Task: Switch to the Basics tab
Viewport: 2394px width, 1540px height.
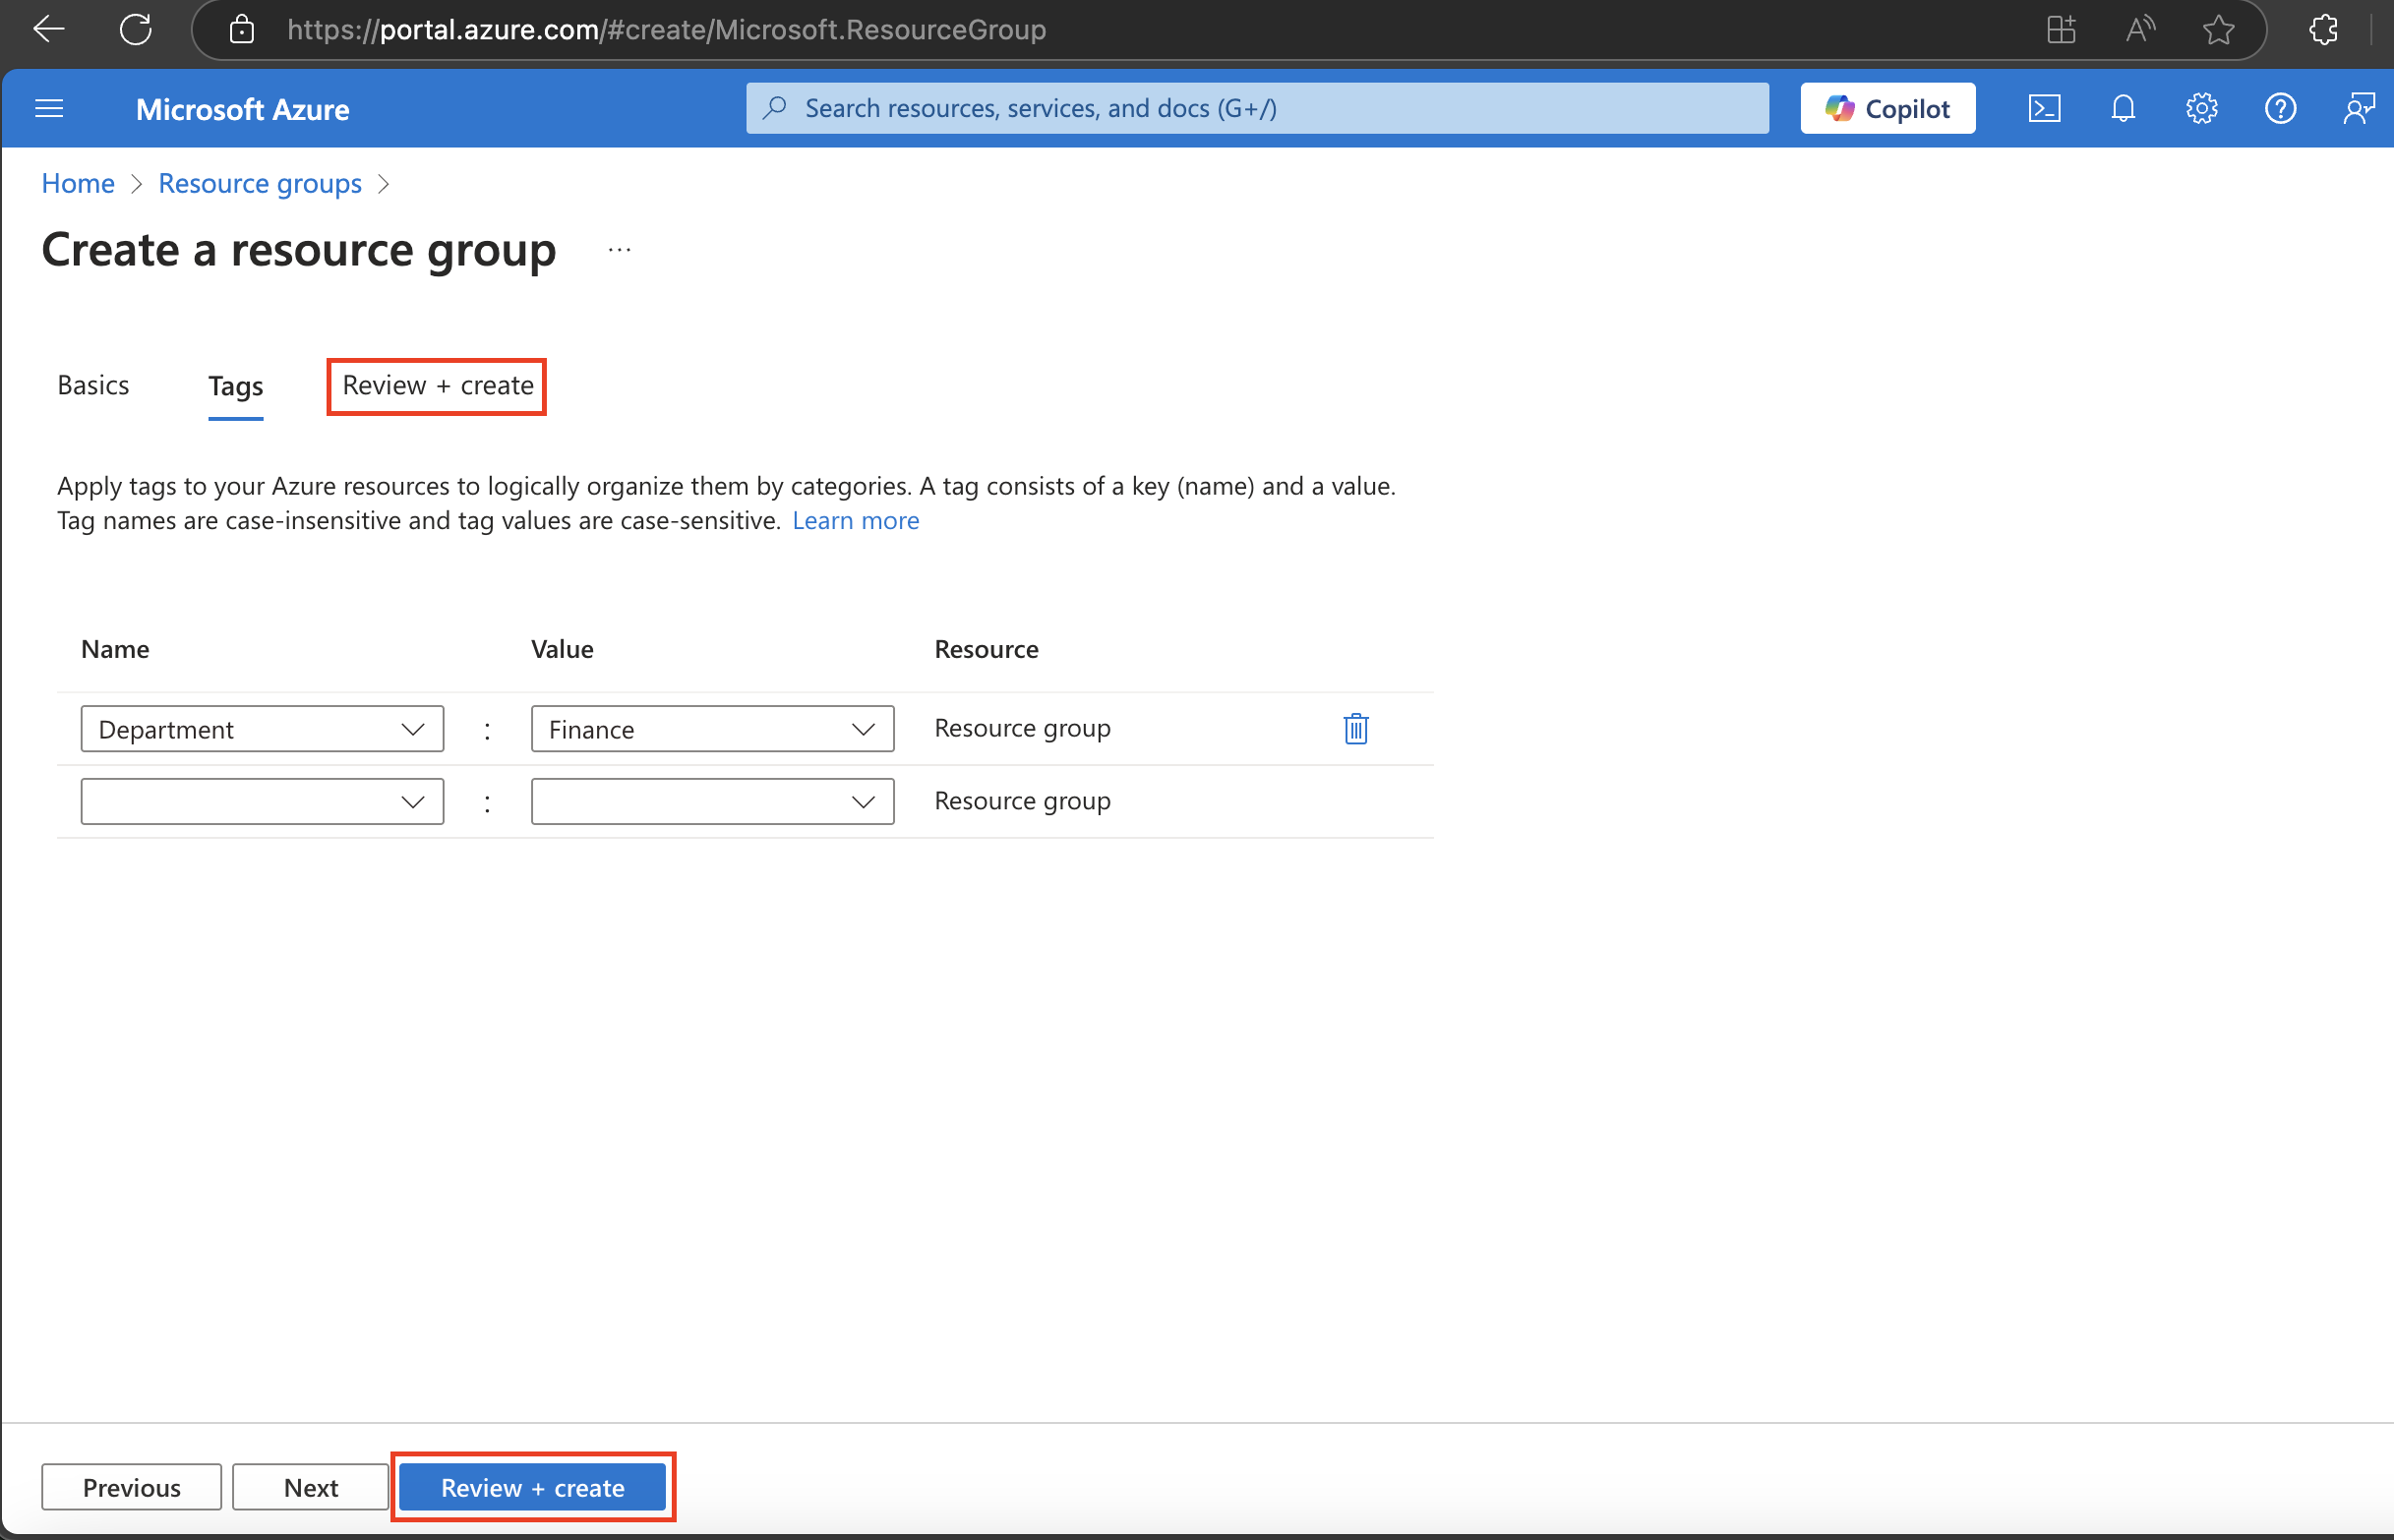Action: [x=93, y=385]
